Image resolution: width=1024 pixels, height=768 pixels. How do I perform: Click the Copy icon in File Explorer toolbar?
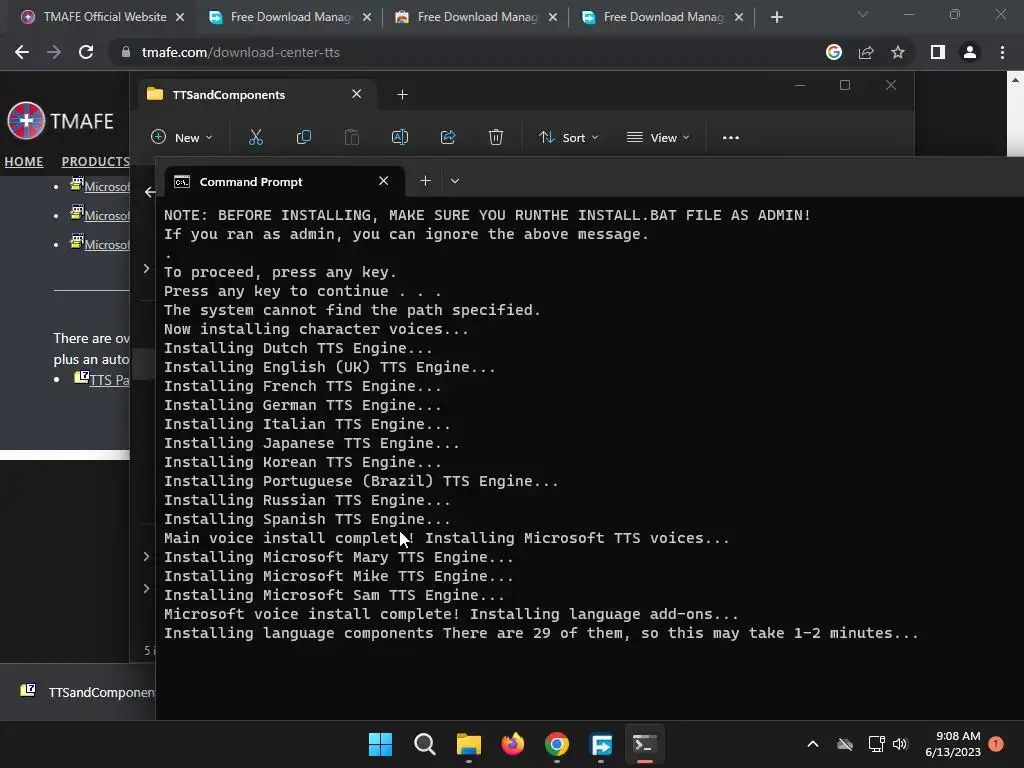tap(304, 137)
